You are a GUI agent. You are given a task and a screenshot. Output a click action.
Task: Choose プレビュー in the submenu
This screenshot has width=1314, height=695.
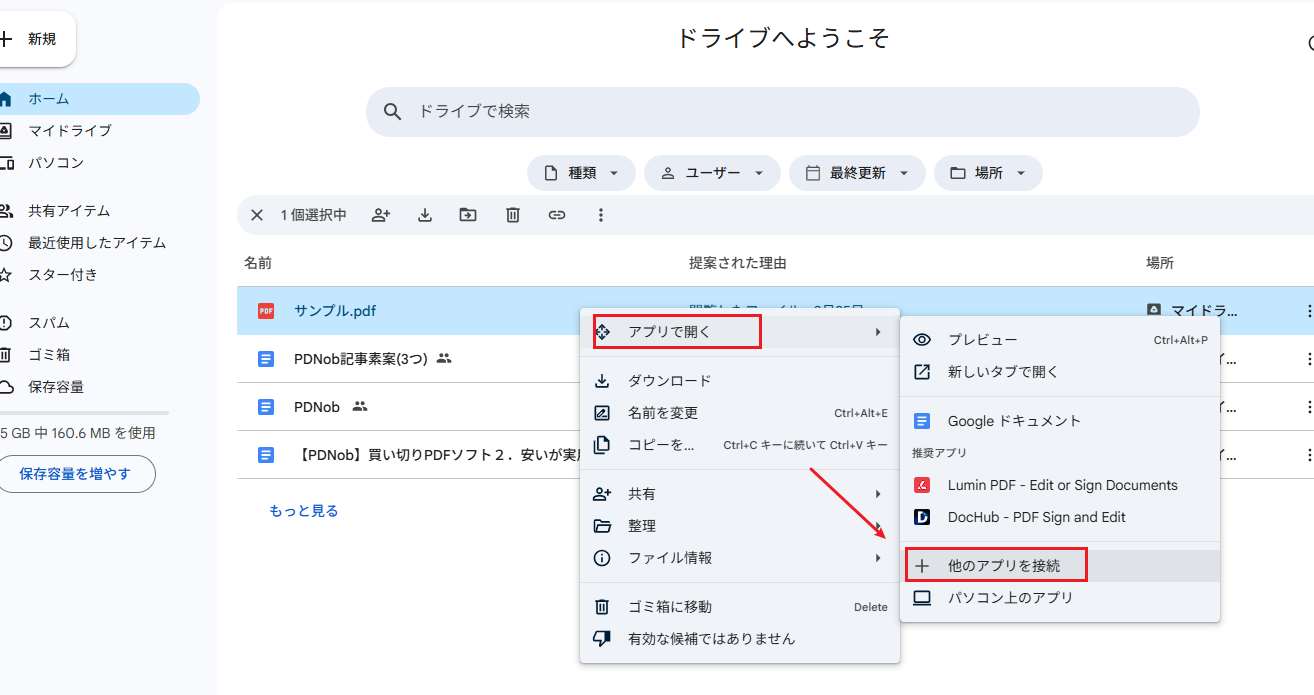[x=1060, y=340]
